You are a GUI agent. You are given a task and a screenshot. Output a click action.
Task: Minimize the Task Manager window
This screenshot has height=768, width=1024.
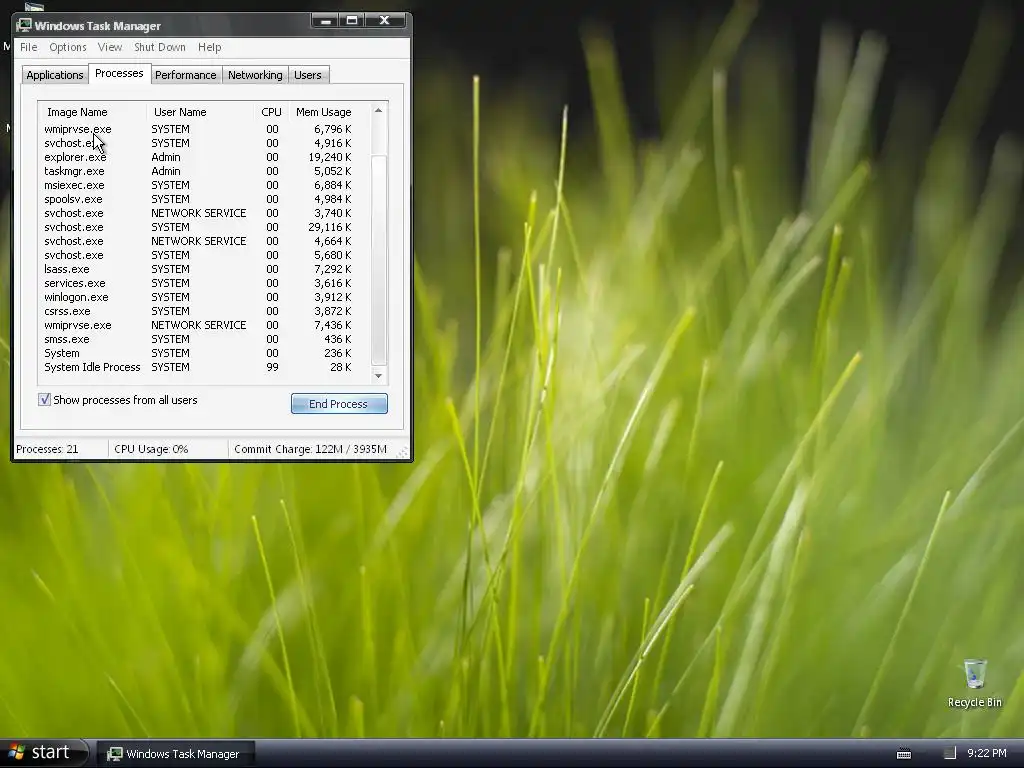click(x=325, y=21)
